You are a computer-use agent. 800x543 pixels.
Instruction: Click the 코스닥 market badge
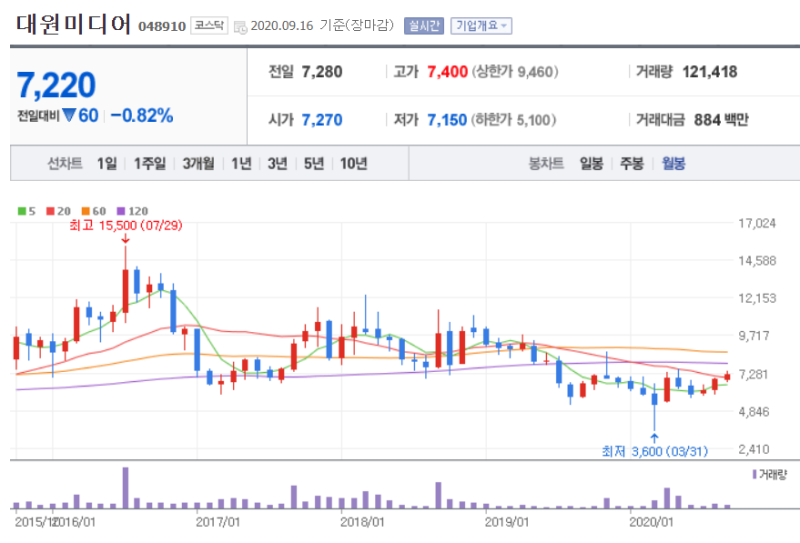coord(209,25)
